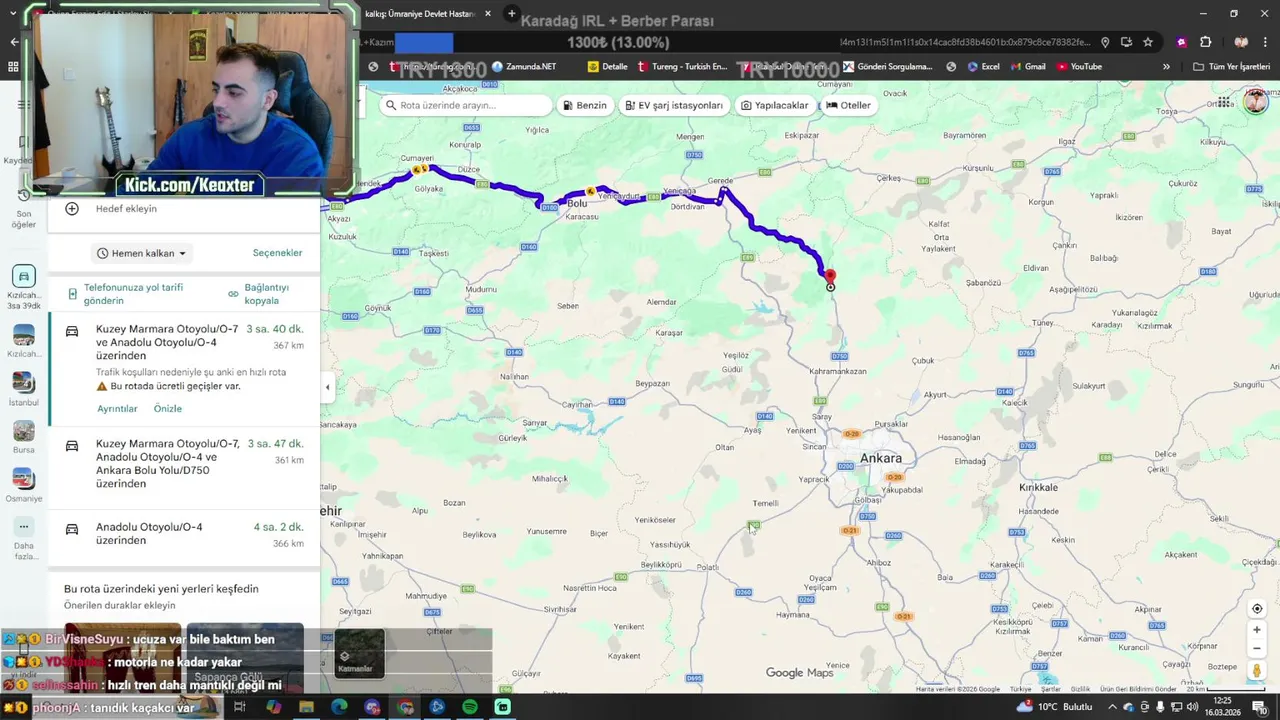Screen dimensions: 1280x720
Task: Open the File Explorer taskbar icon
Action: (x=306, y=707)
